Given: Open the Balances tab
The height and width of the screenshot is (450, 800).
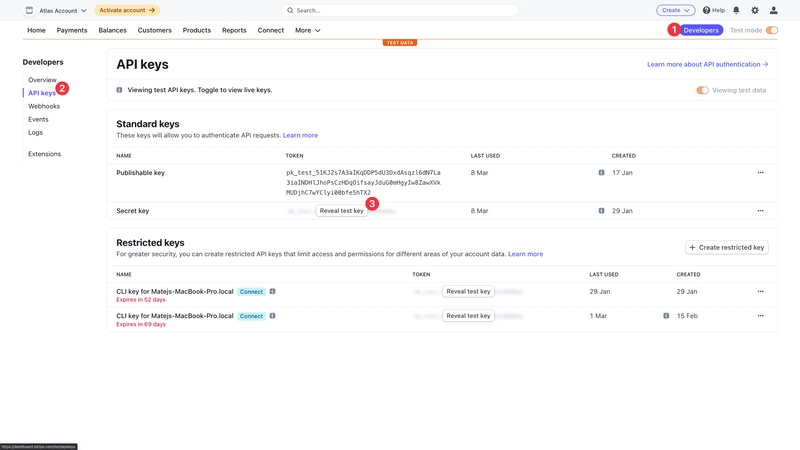Looking at the screenshot, I should pyautogui.click(x=112, y=30).
